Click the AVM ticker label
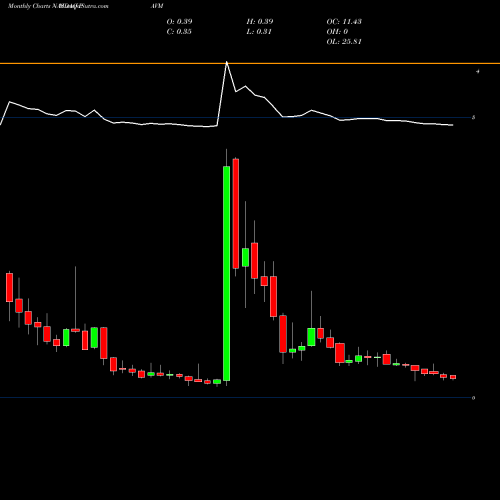The image size is (500, 500). click(157, 6)
